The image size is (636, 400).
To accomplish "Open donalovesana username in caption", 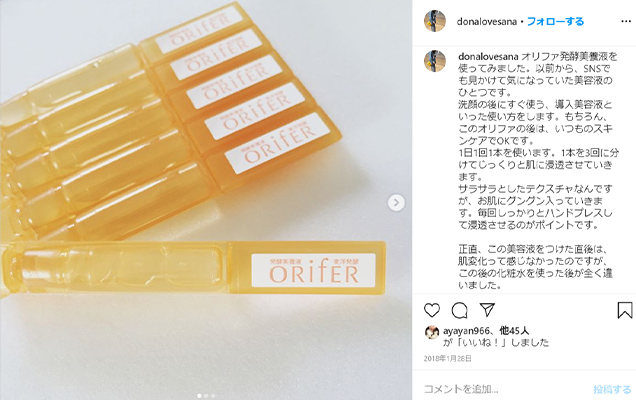I will click(x=488, y=56).
